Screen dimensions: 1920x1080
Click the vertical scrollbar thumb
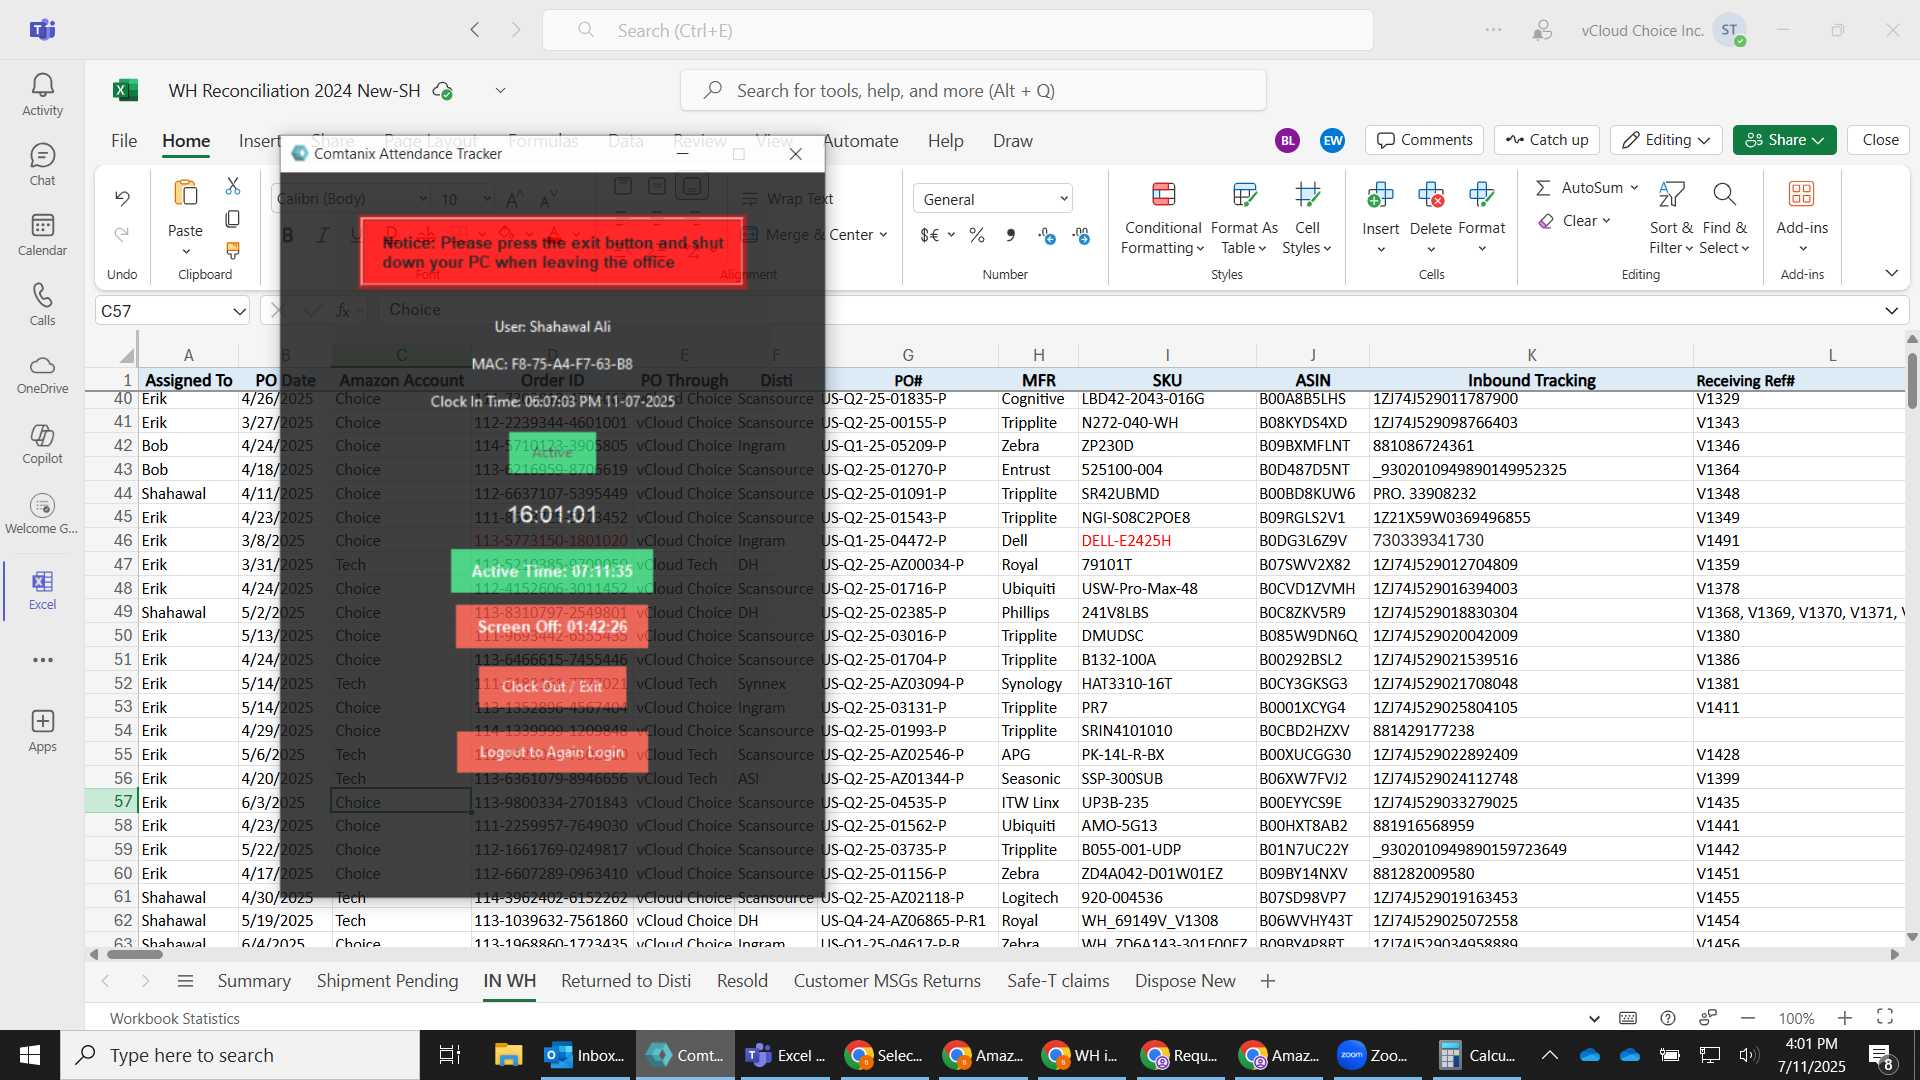click(x=1912, y=380)
